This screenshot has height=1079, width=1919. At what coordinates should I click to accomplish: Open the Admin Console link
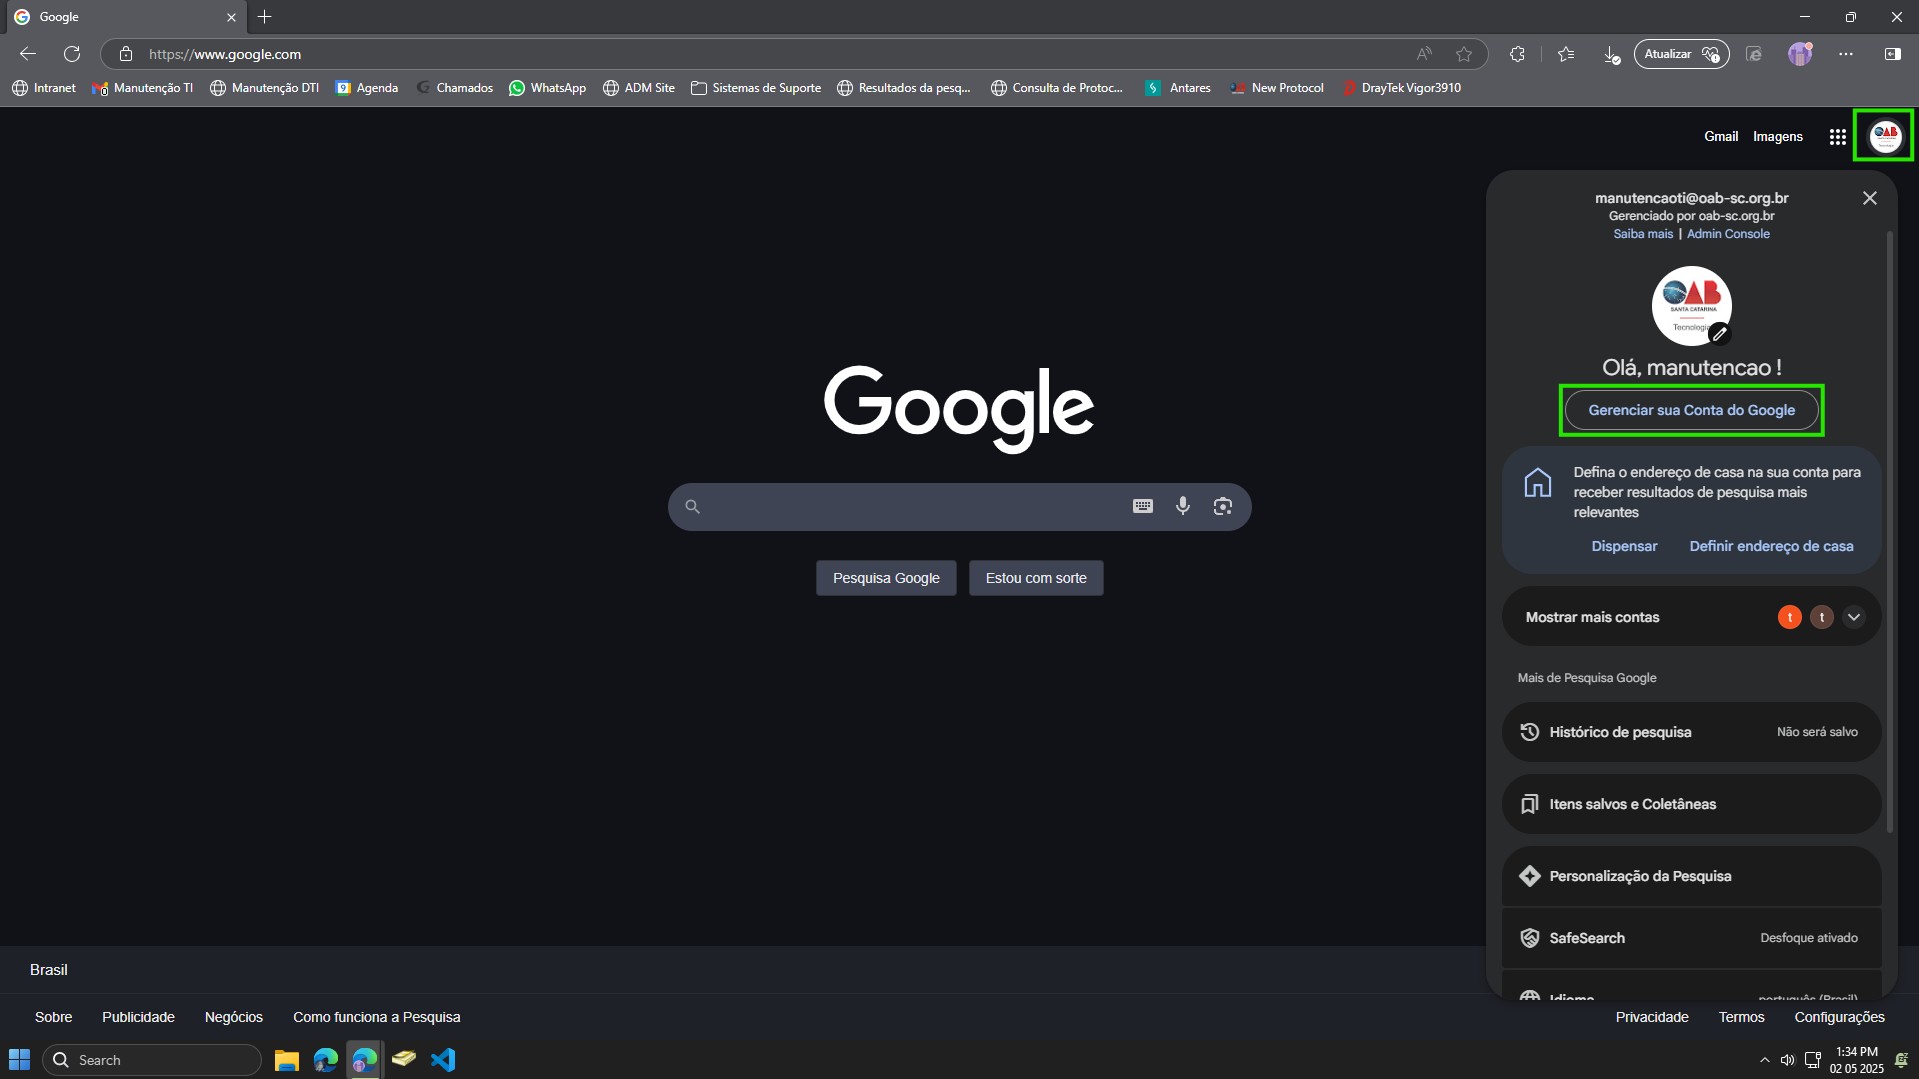(1728, 234)
